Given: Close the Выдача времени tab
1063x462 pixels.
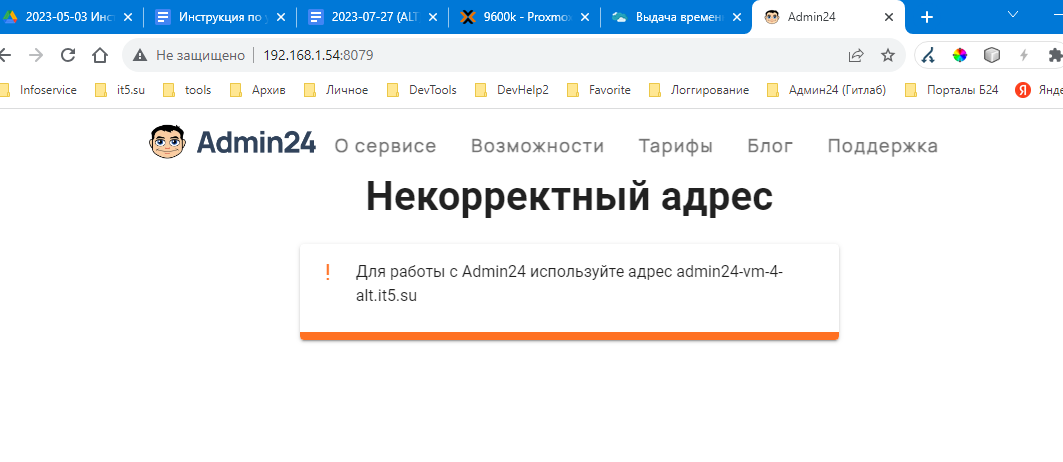Looking at the screenshot, I should [x=737, y=18].
